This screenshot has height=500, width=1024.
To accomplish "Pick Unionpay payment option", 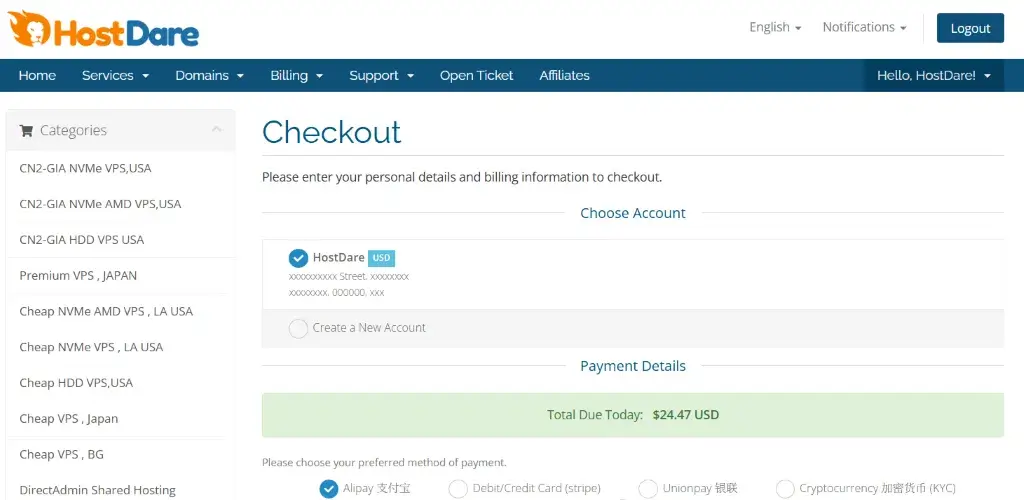I will [648, 488].
